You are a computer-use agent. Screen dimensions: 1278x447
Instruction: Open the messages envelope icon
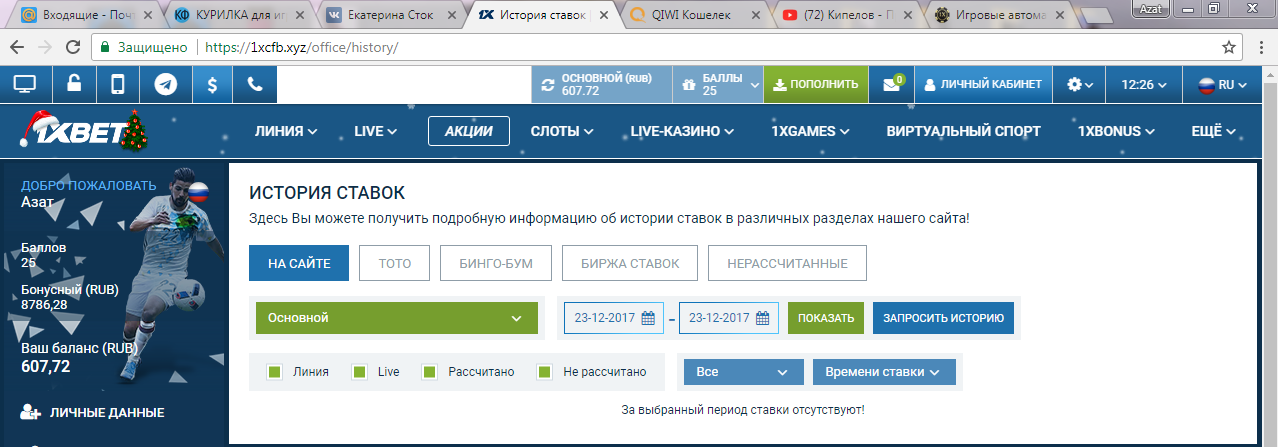point(892,85)
